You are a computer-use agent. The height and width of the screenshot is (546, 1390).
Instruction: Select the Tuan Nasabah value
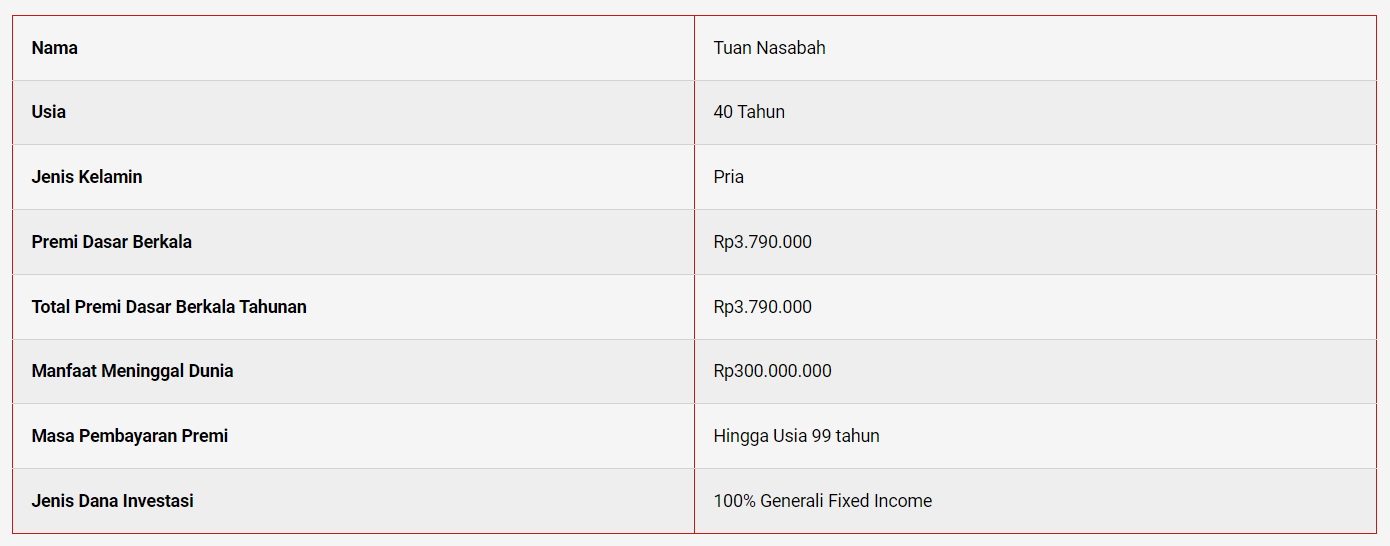point(769,48)
